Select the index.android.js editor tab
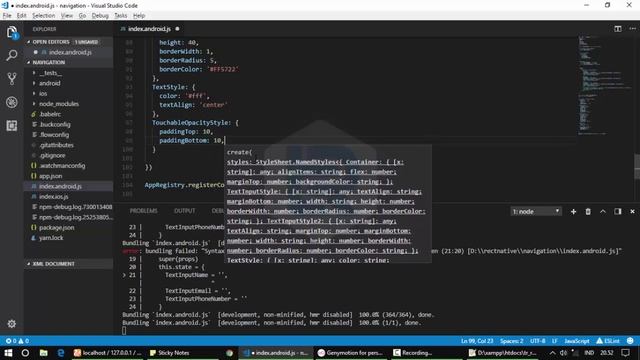This screenshot has width=640, height=360. (x=149, y=29)
